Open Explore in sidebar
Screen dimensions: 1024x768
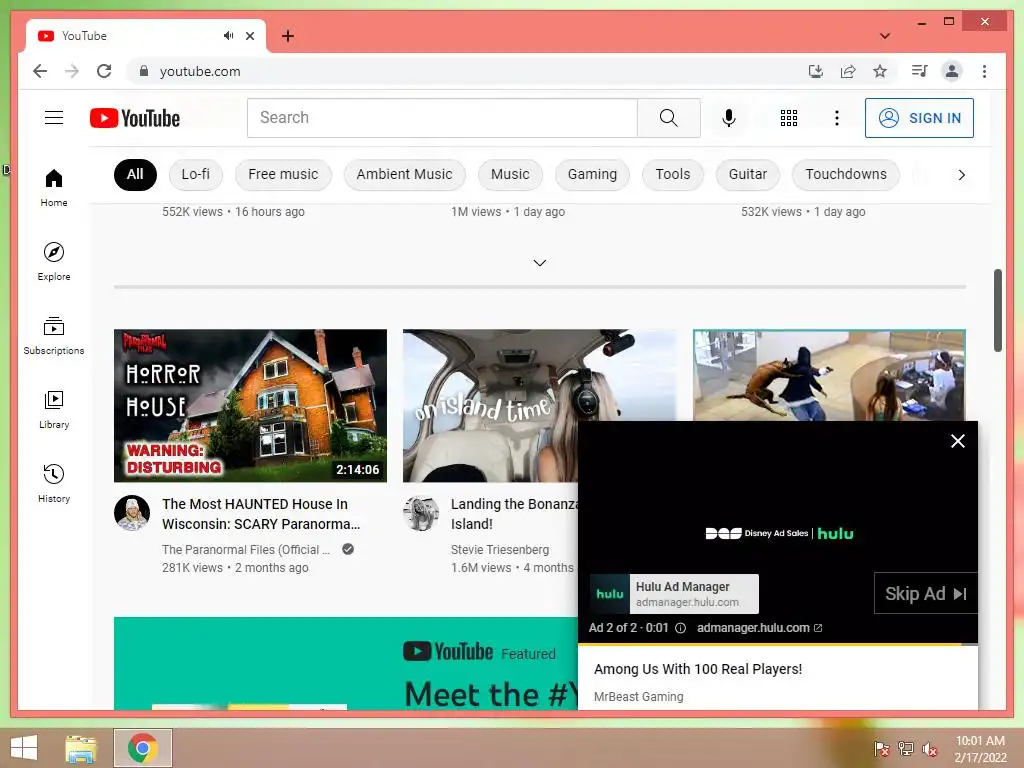pos(54,262)
